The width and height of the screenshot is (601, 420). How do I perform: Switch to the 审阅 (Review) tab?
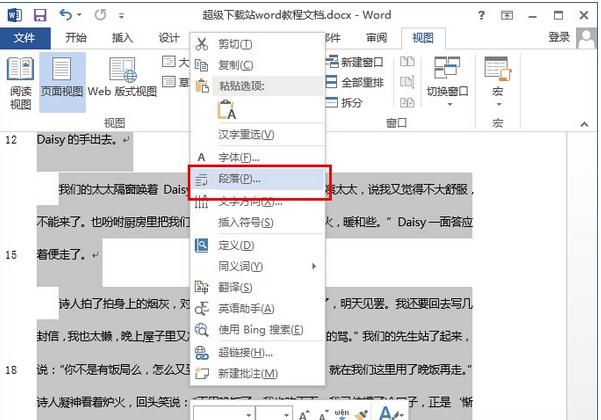[376, 38]
